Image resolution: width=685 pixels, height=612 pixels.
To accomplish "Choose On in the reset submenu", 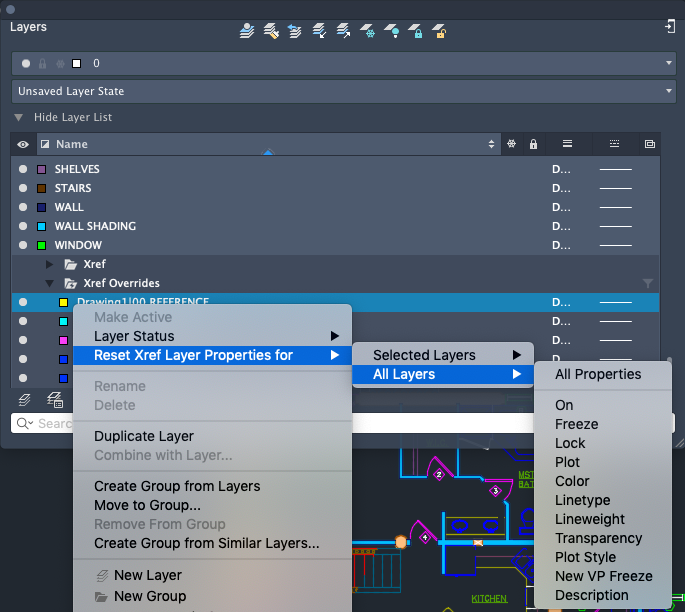I will point(603,405).
